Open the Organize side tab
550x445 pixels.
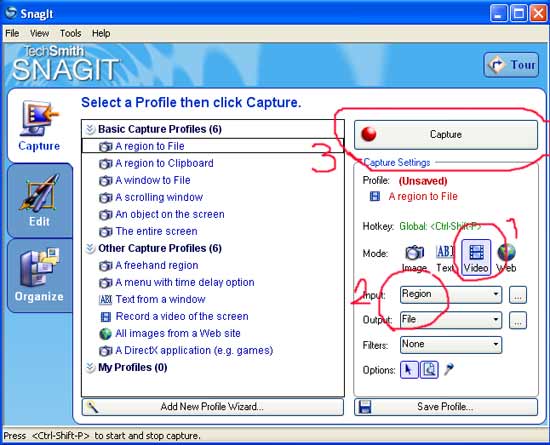pyautogui.click(x=39, y=276)
